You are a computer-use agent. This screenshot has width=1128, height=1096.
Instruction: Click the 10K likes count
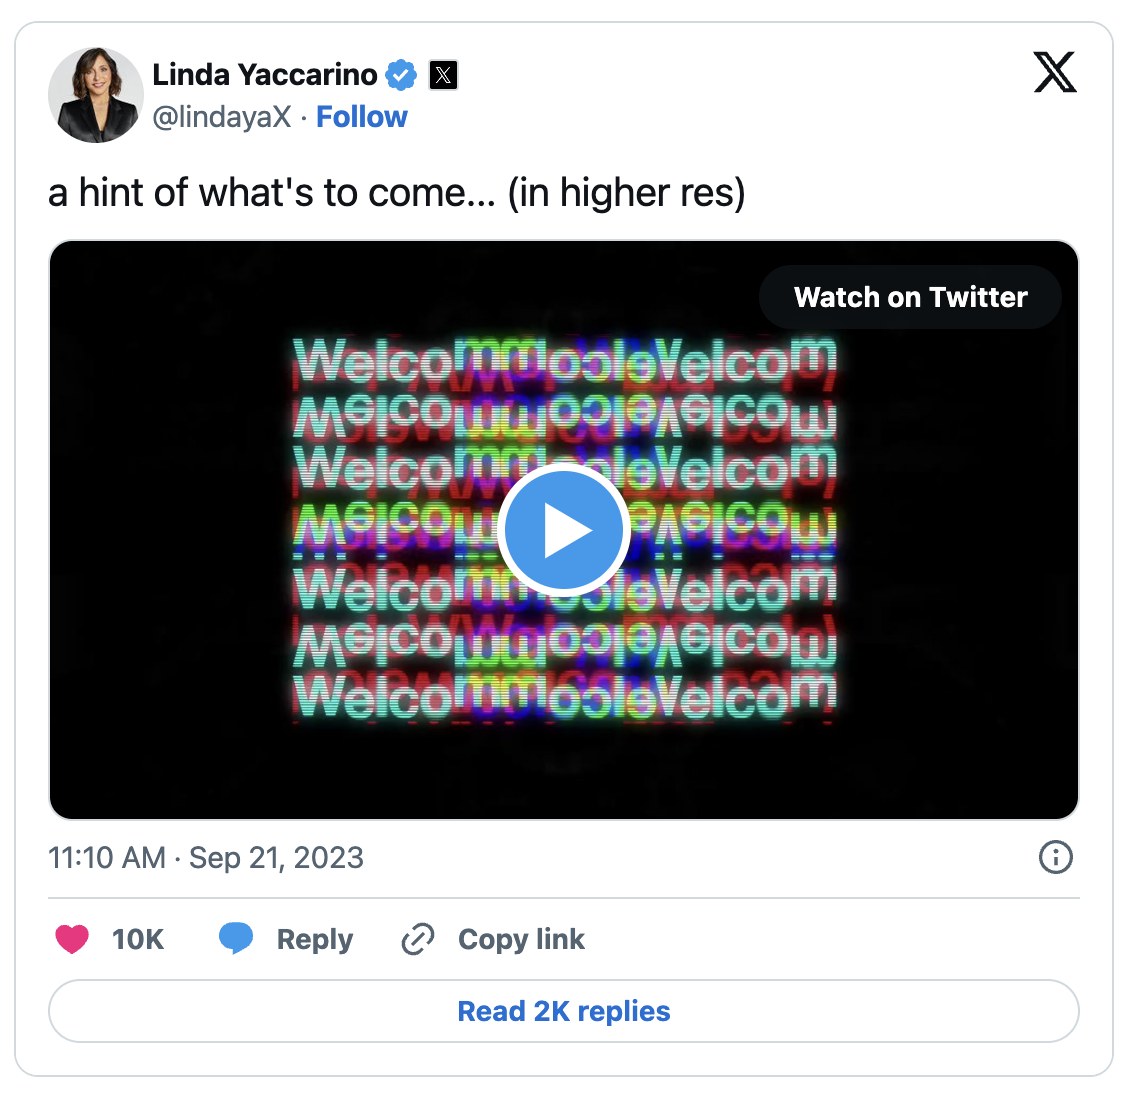coord(137,939)
